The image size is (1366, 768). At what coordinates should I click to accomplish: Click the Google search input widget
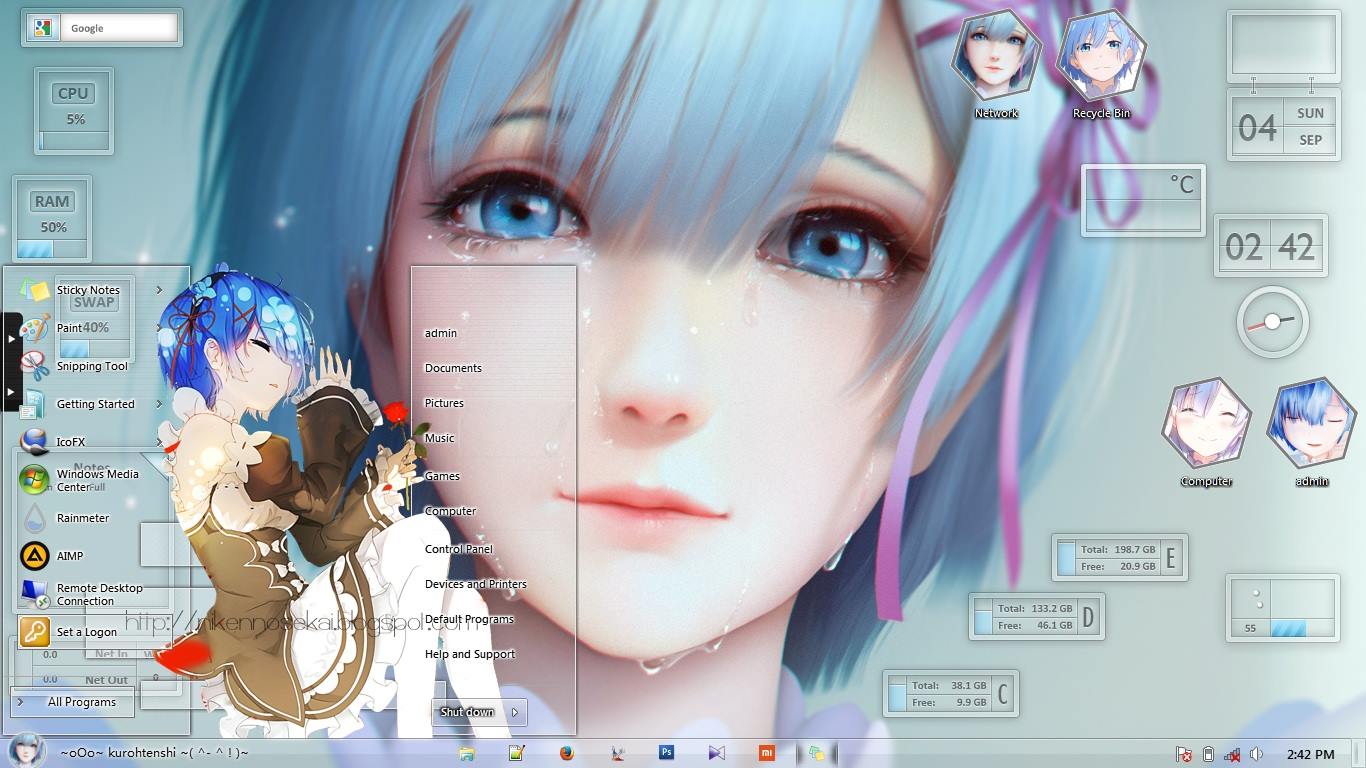(120, 28)
